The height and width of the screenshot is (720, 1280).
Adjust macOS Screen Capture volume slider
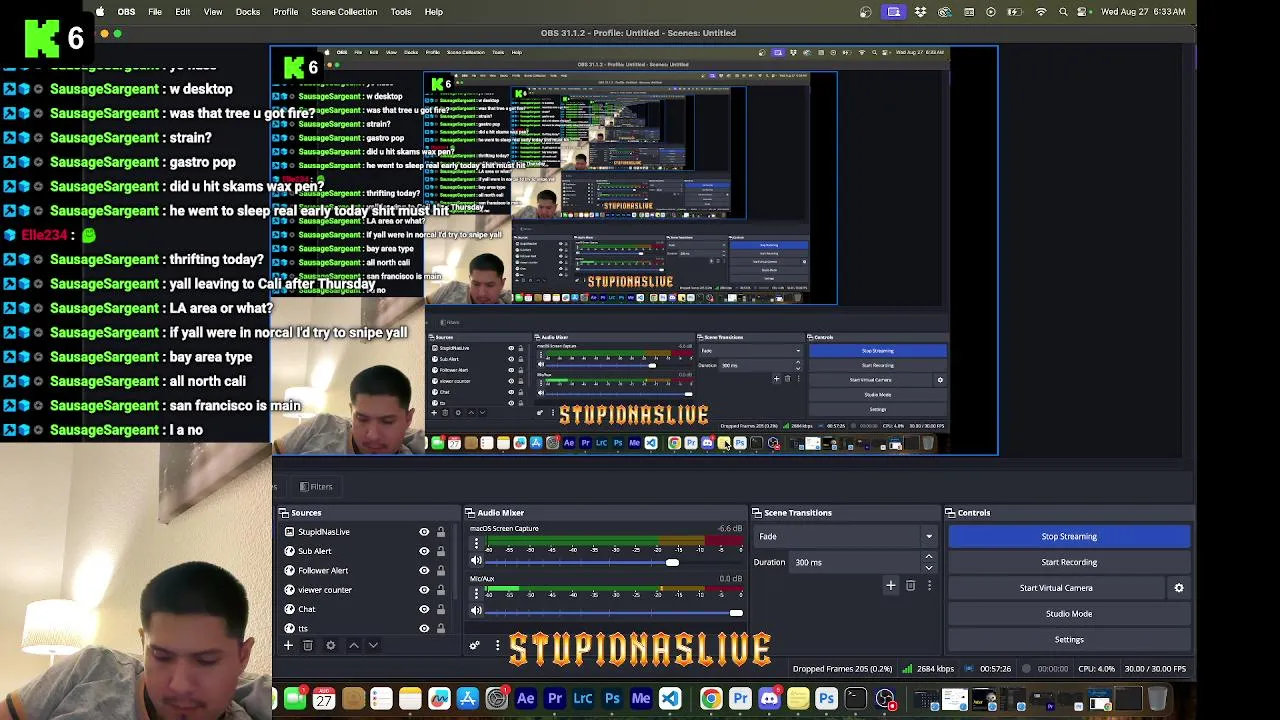tap(672, 562)
